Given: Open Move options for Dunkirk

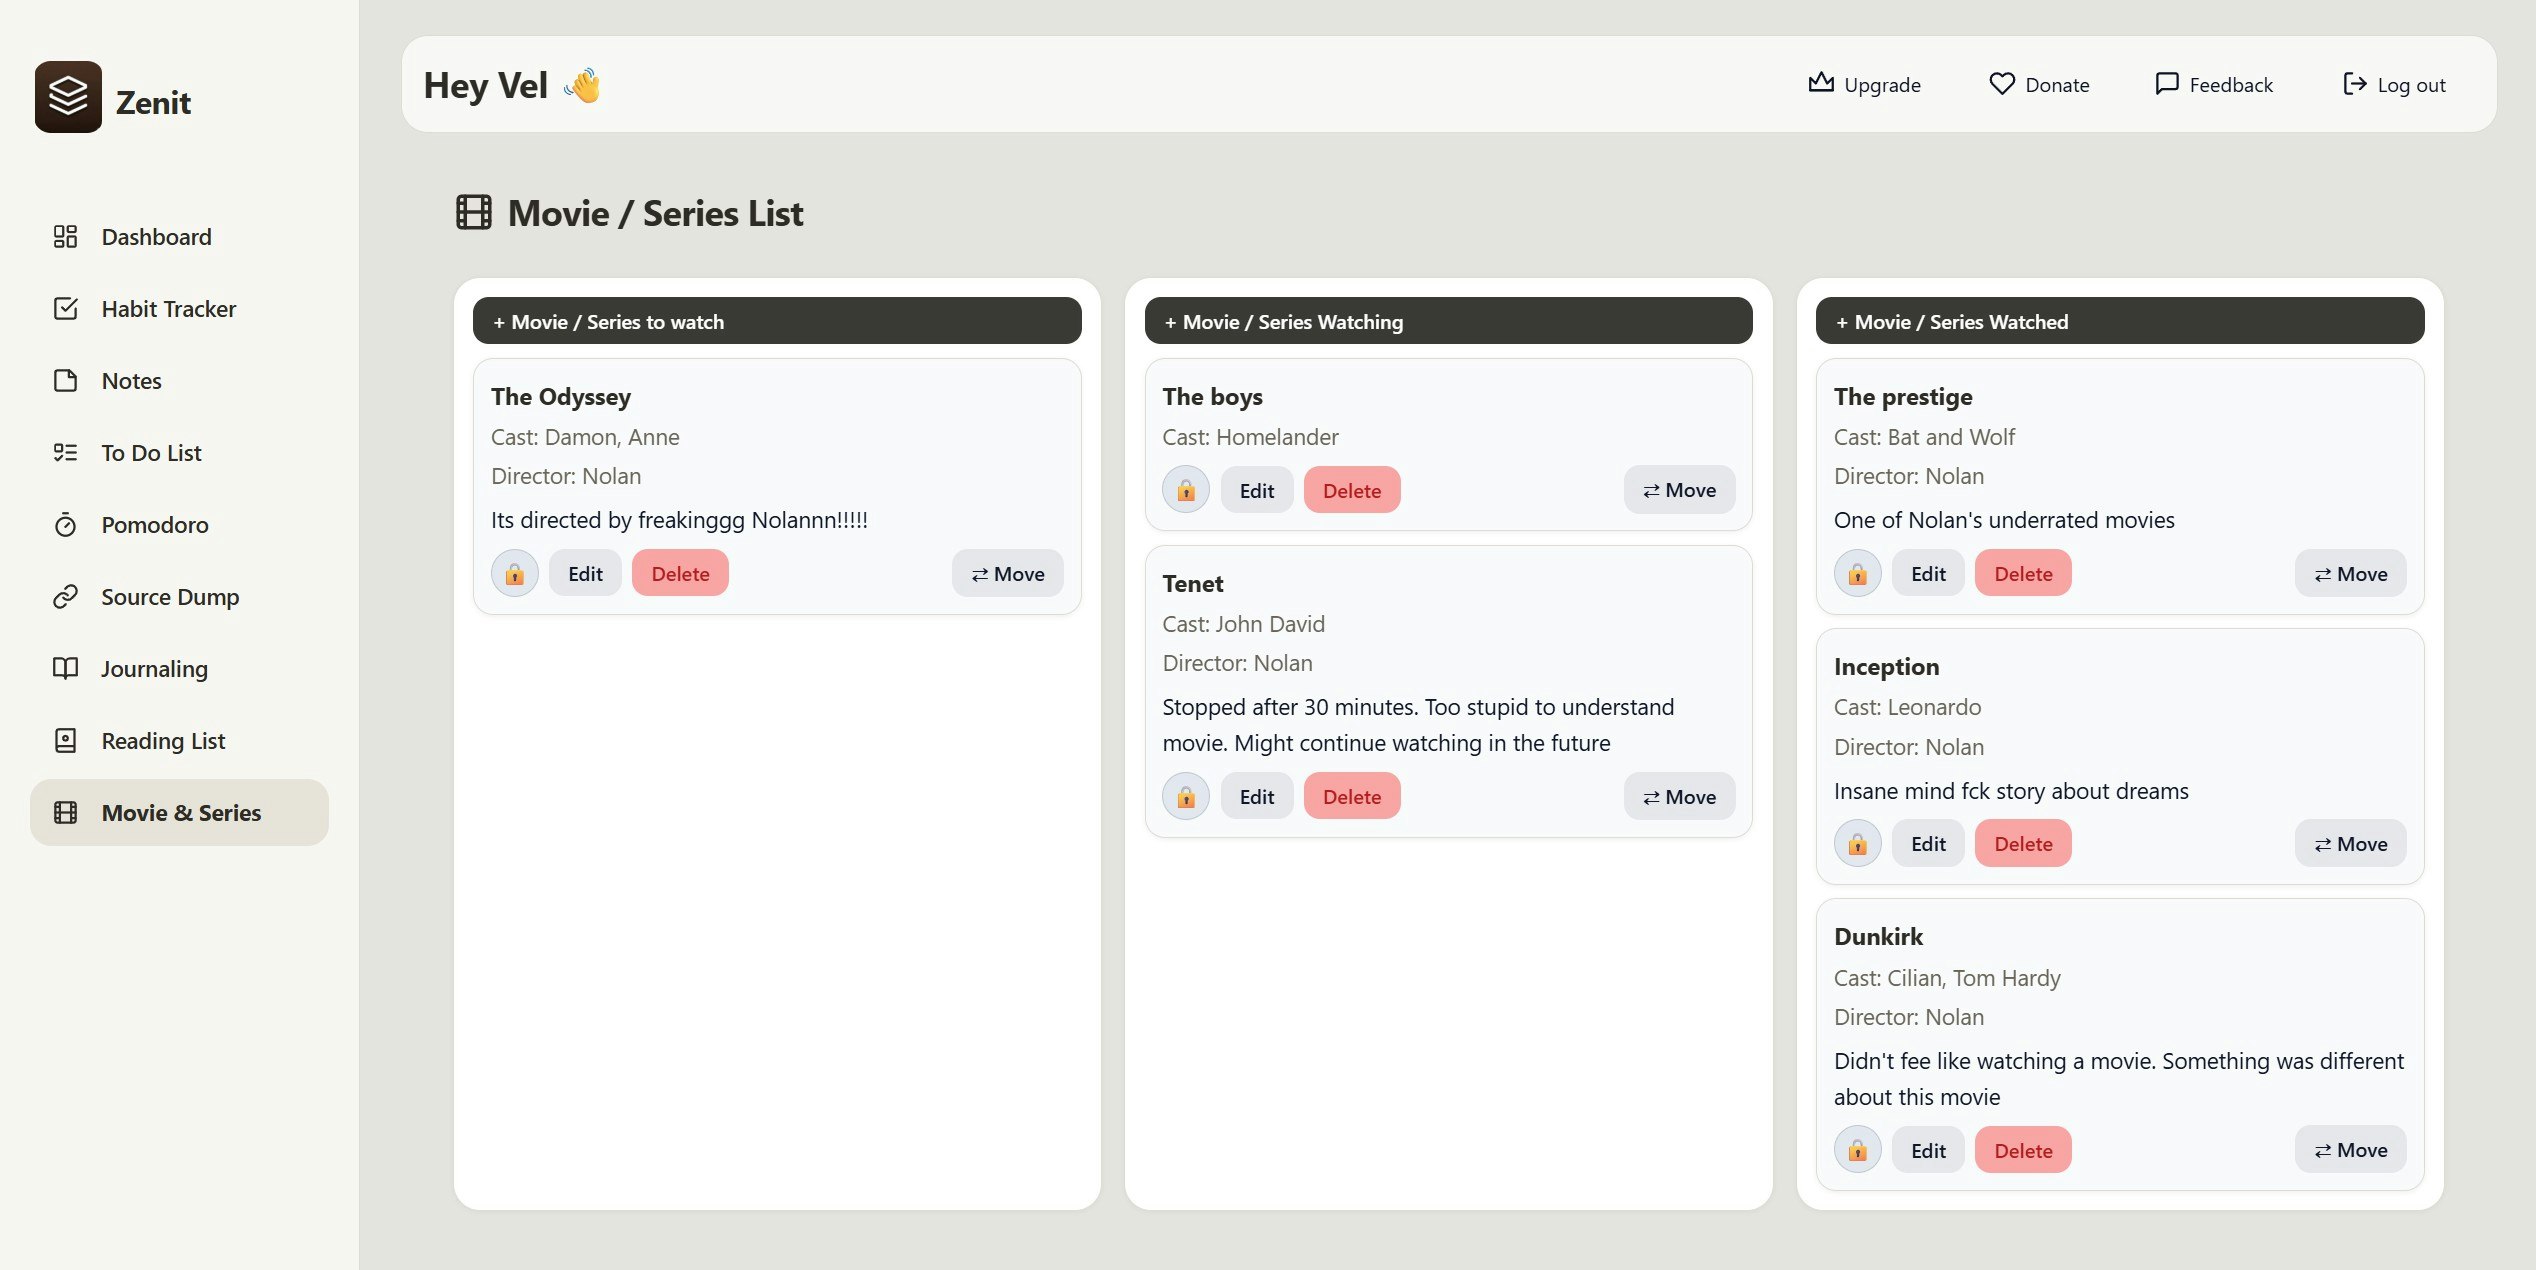Looking at the screenshot, I should 2350,1150.
